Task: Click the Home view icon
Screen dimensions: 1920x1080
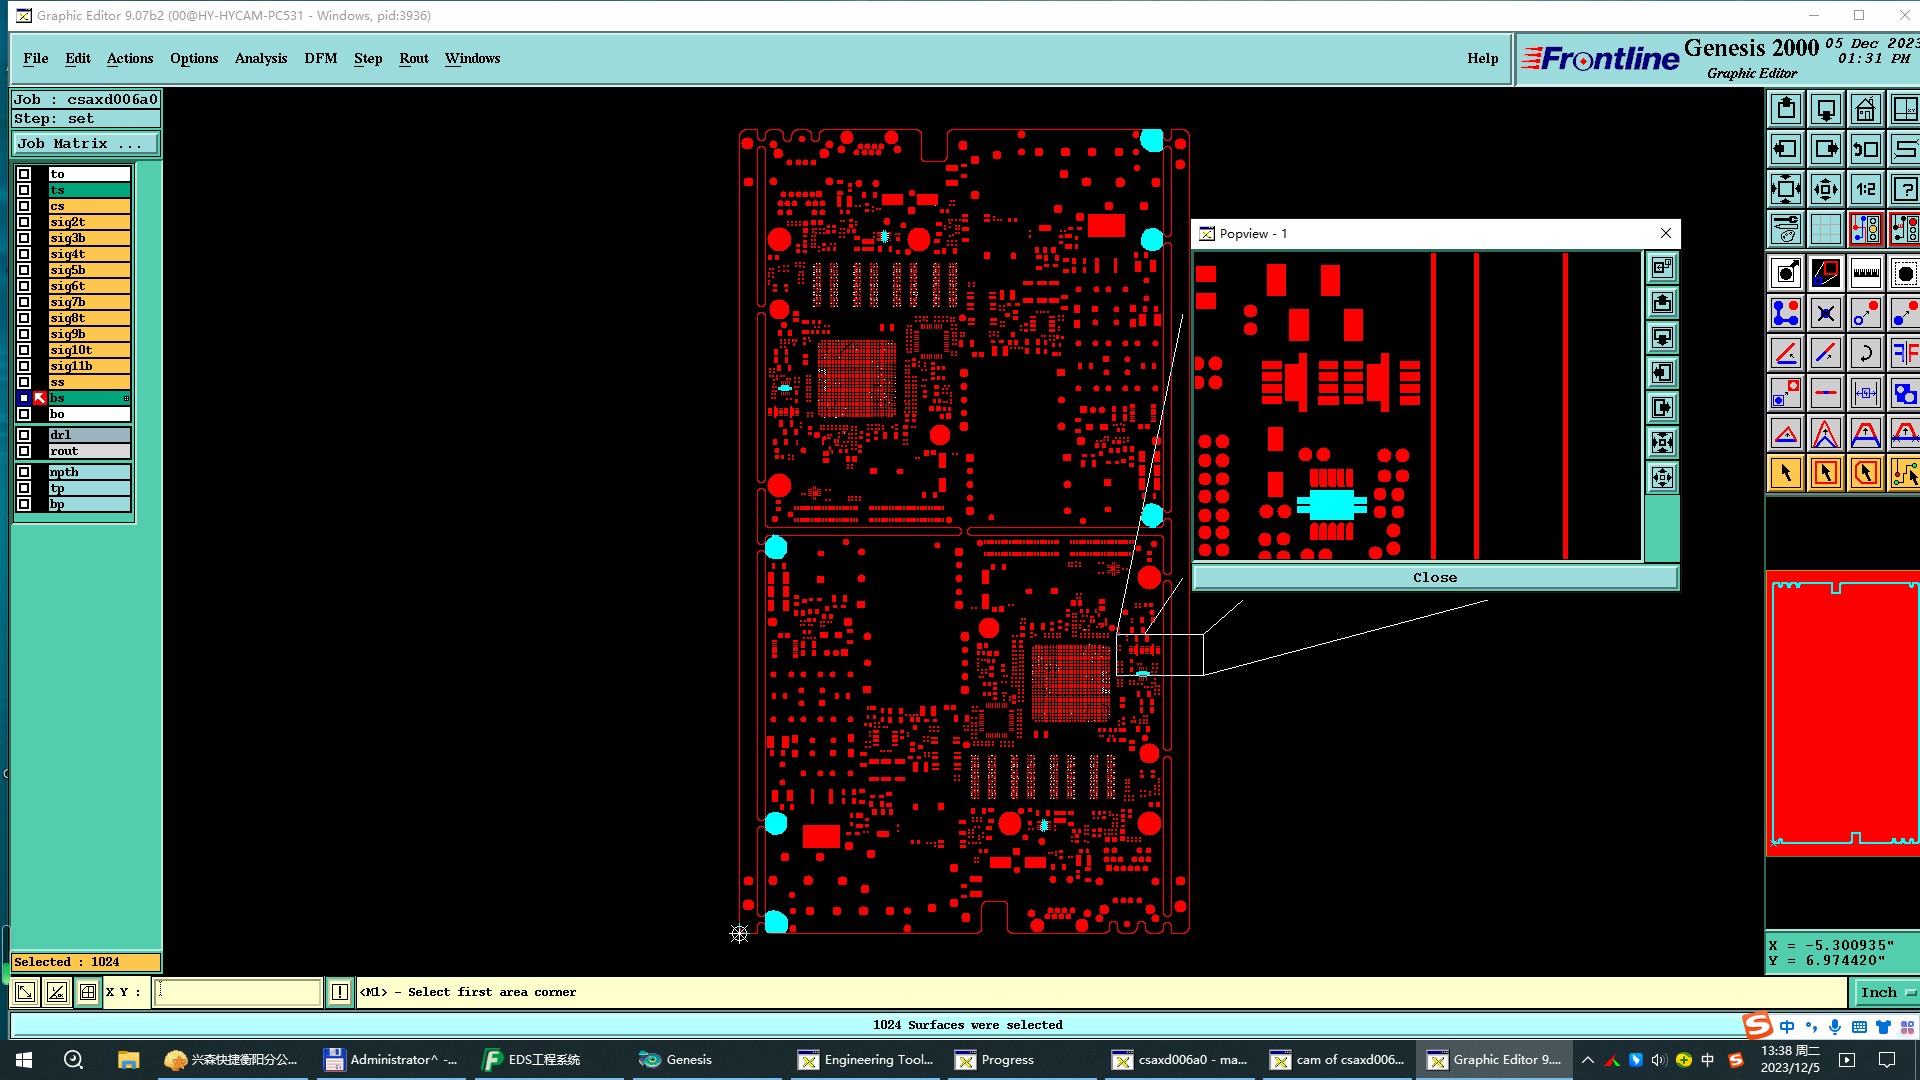Action: 1865,109
